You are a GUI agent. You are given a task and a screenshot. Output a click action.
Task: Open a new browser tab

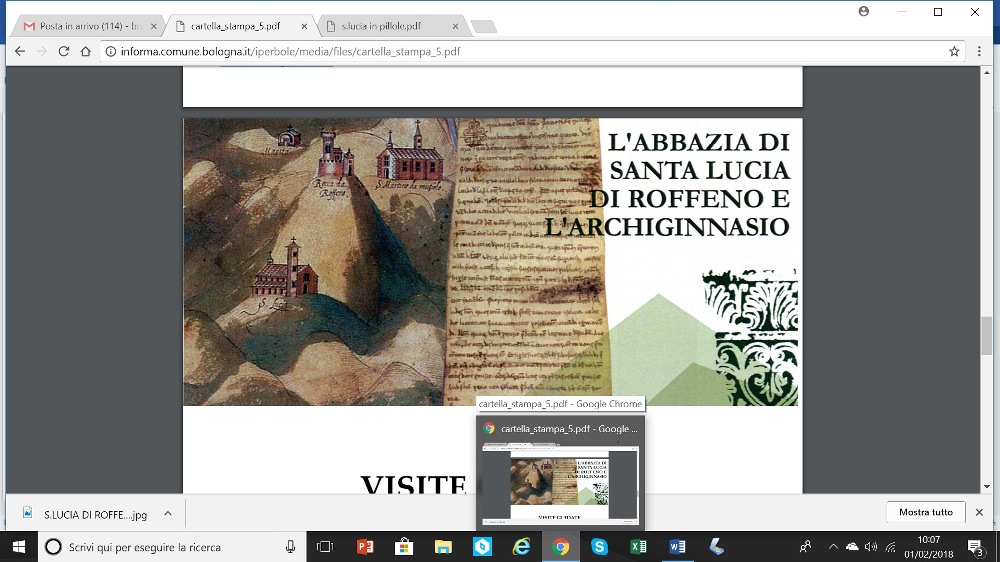484,26
